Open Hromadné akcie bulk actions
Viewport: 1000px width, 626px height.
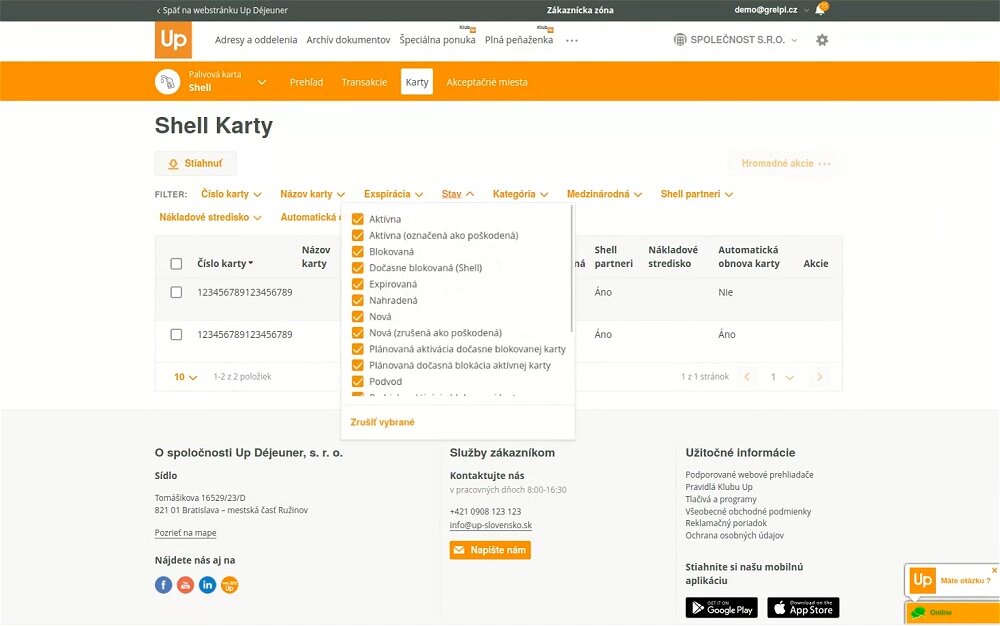pos(786,163)
